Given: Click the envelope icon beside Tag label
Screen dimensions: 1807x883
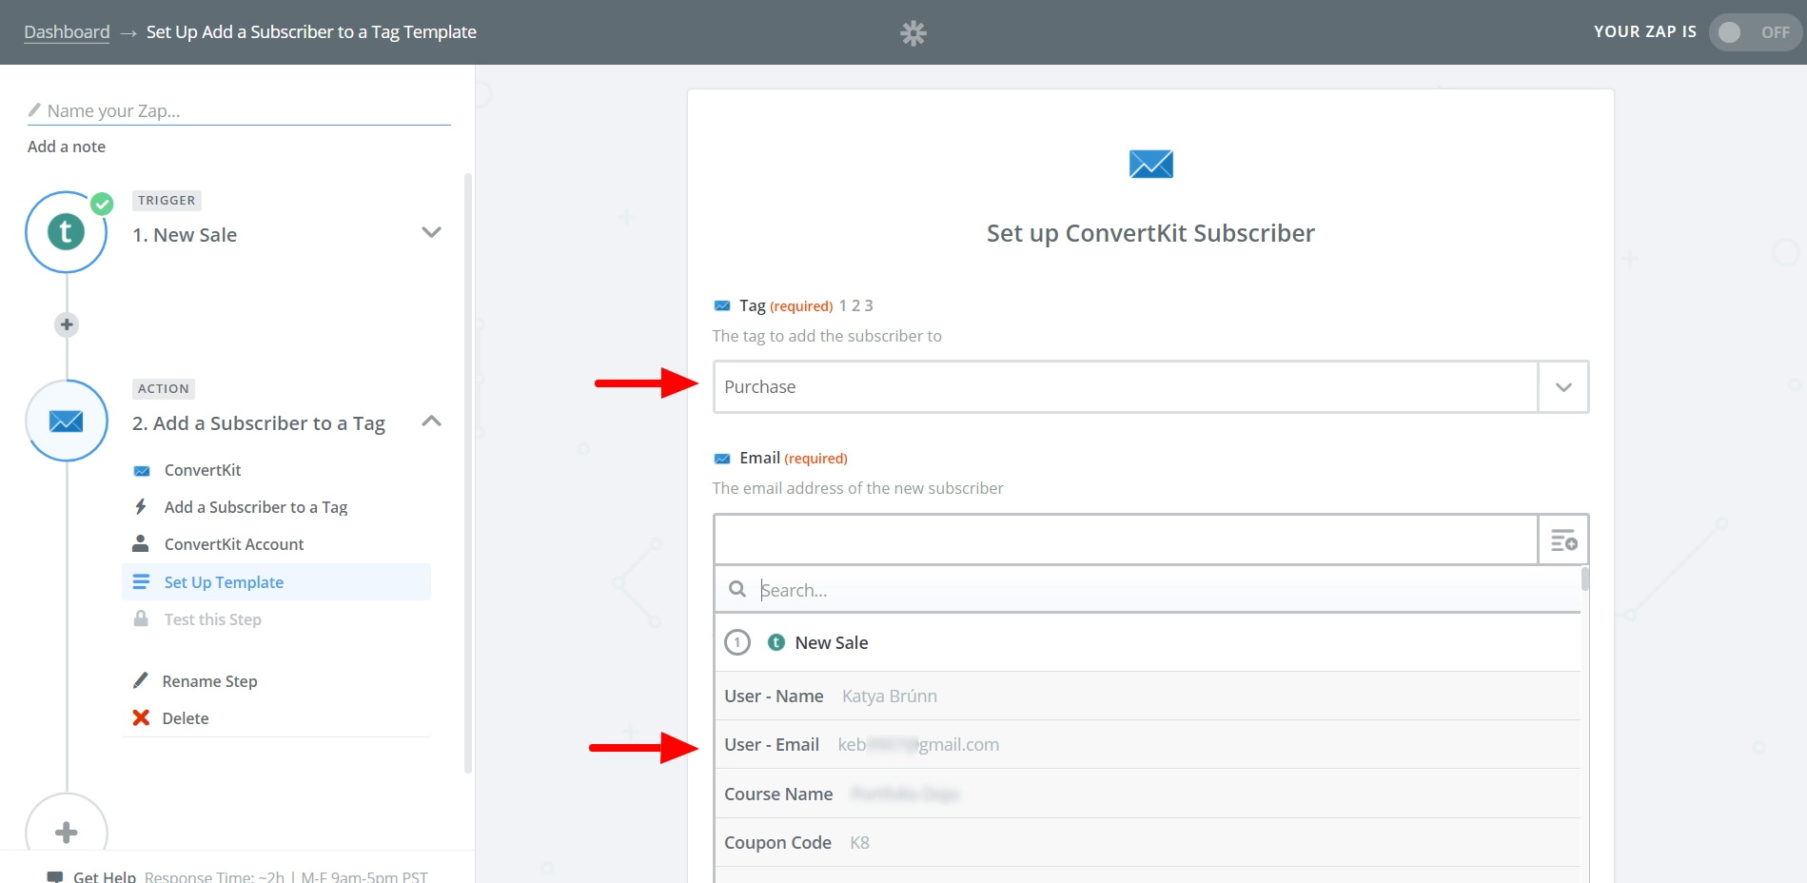Looking at the screenshot, I should 722,306.
